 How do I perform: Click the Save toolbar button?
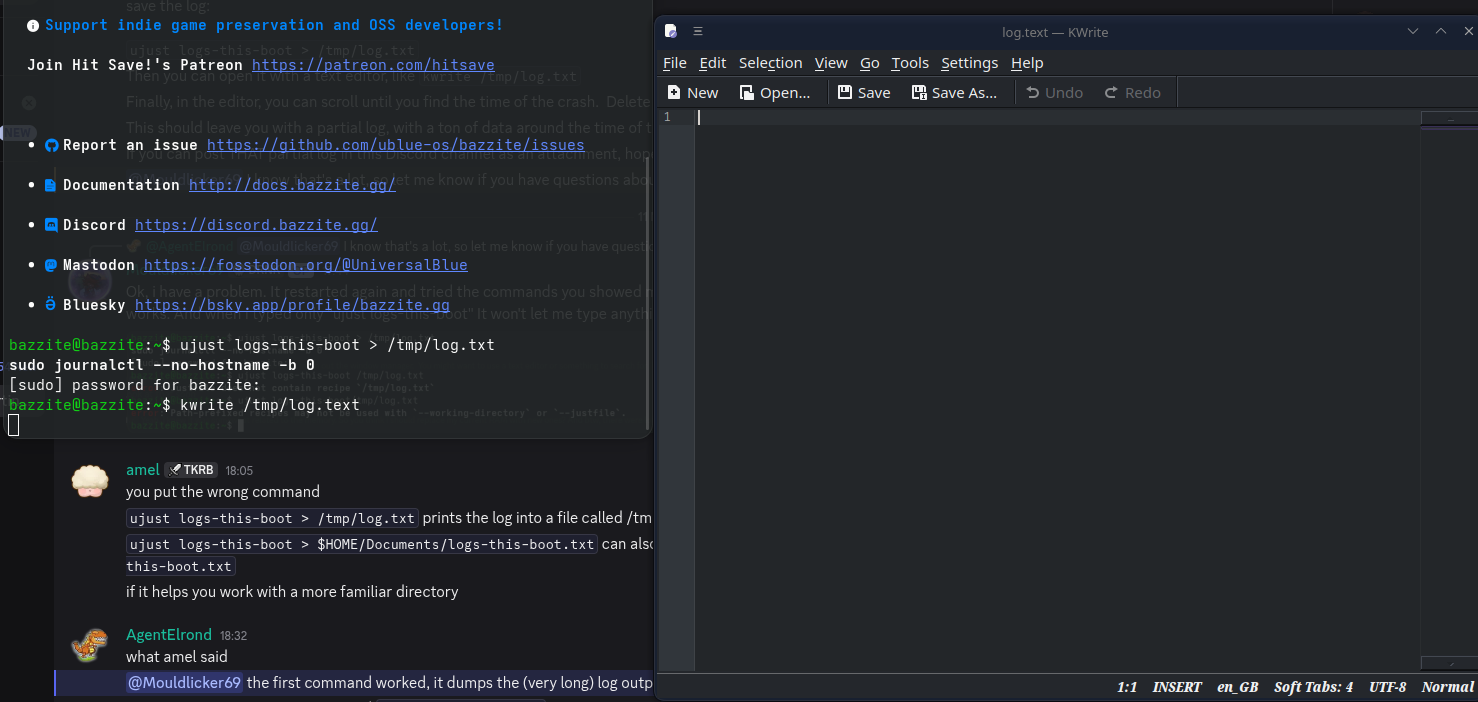click(x=864, y=92)
